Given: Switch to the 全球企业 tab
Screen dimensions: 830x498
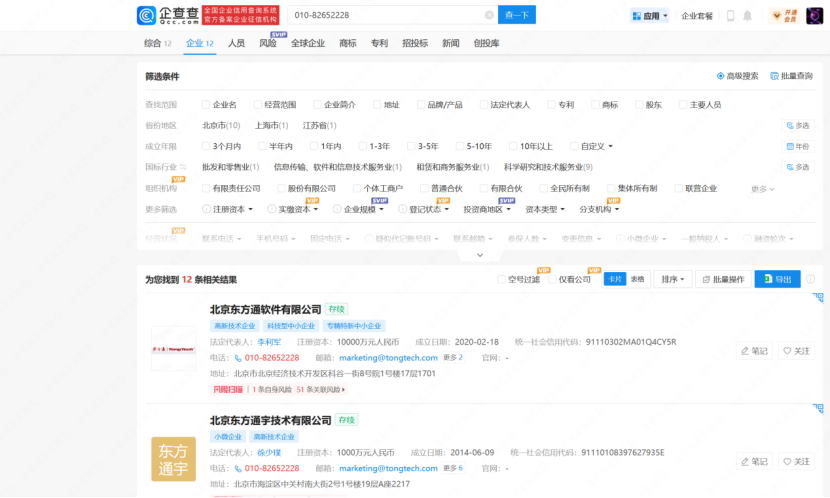Looking at the screenshot, I should 308,43.
